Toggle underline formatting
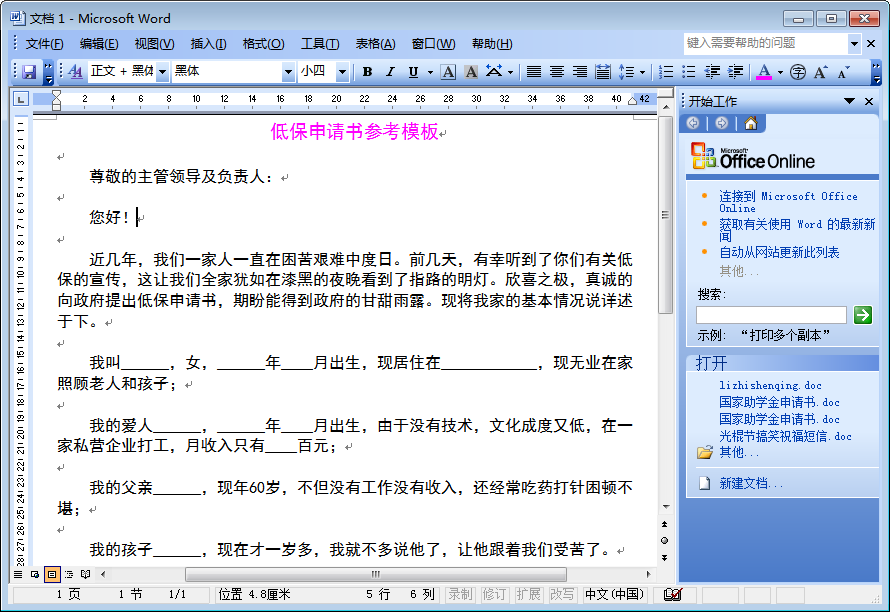The width and height of the screenshot is (890, 612). point(413,72)
